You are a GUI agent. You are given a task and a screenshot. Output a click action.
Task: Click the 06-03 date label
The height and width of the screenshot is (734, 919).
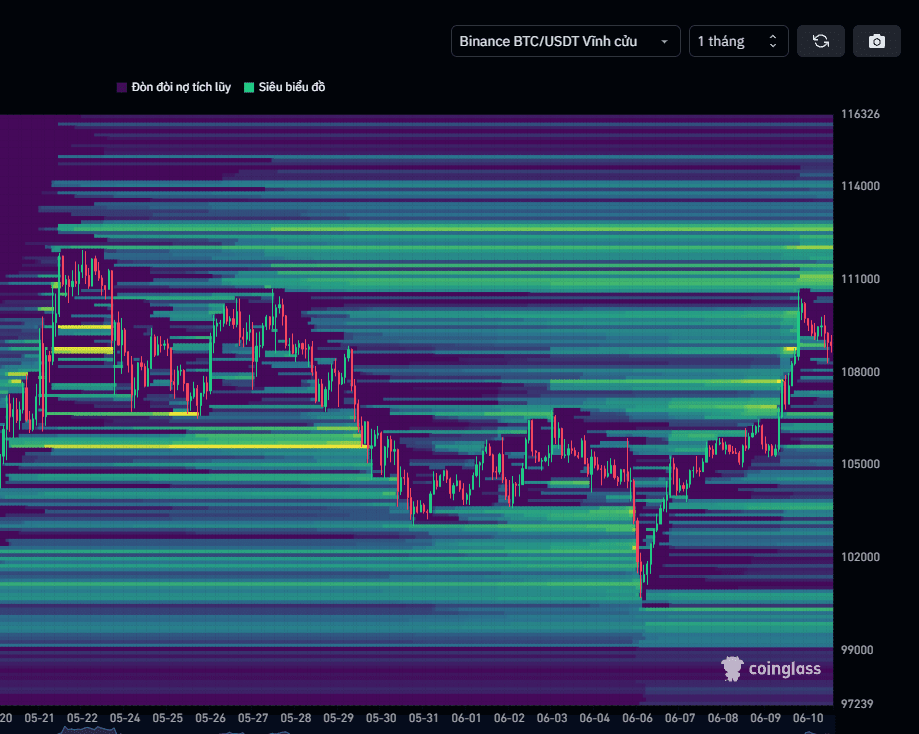(552, 718)
